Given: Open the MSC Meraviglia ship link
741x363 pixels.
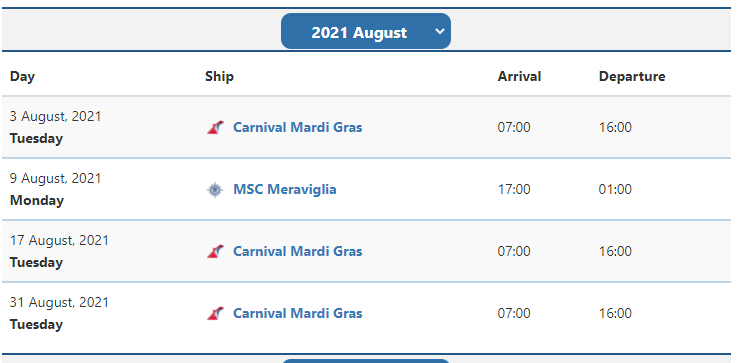Looking at the screenshot, I should click(285, 189).
